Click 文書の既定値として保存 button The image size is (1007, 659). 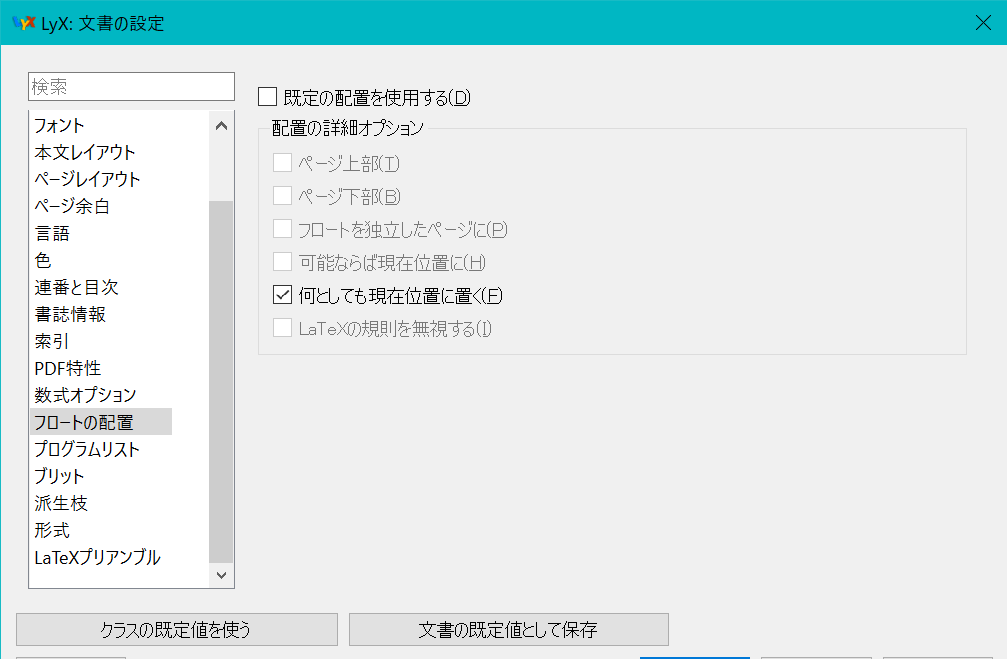click(509, 629)
